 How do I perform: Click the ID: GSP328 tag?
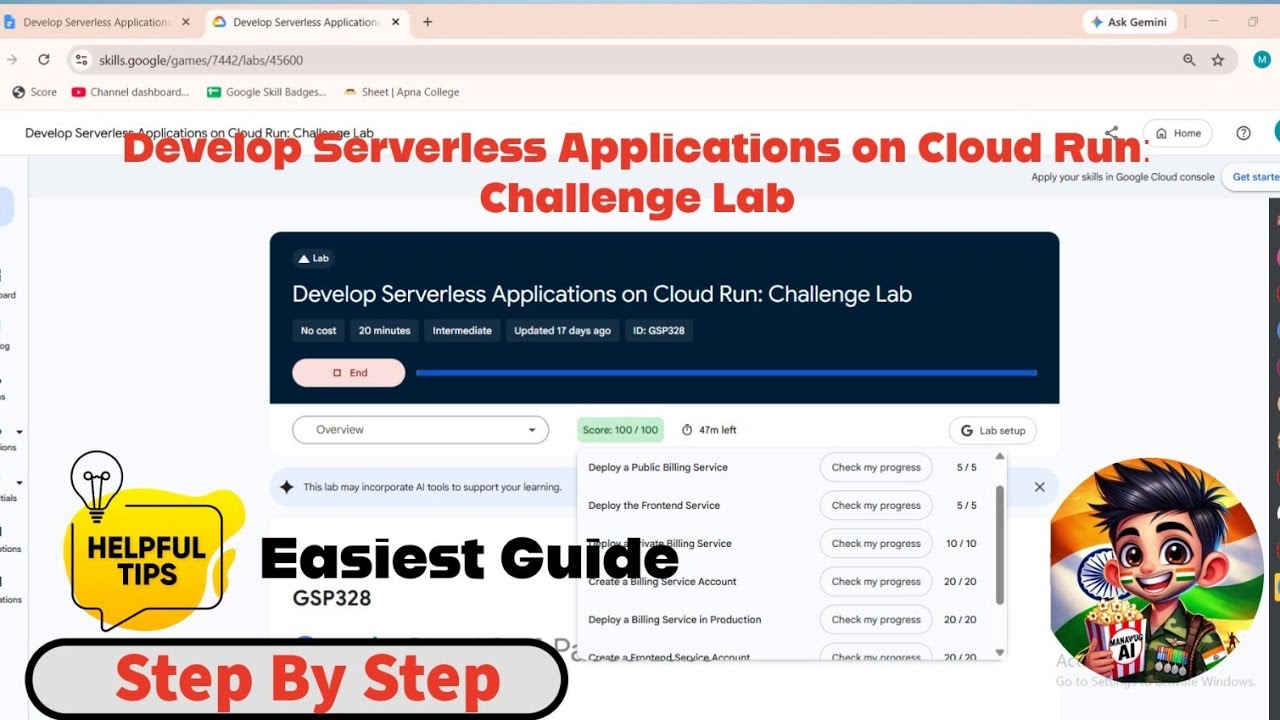coord(658,330)
